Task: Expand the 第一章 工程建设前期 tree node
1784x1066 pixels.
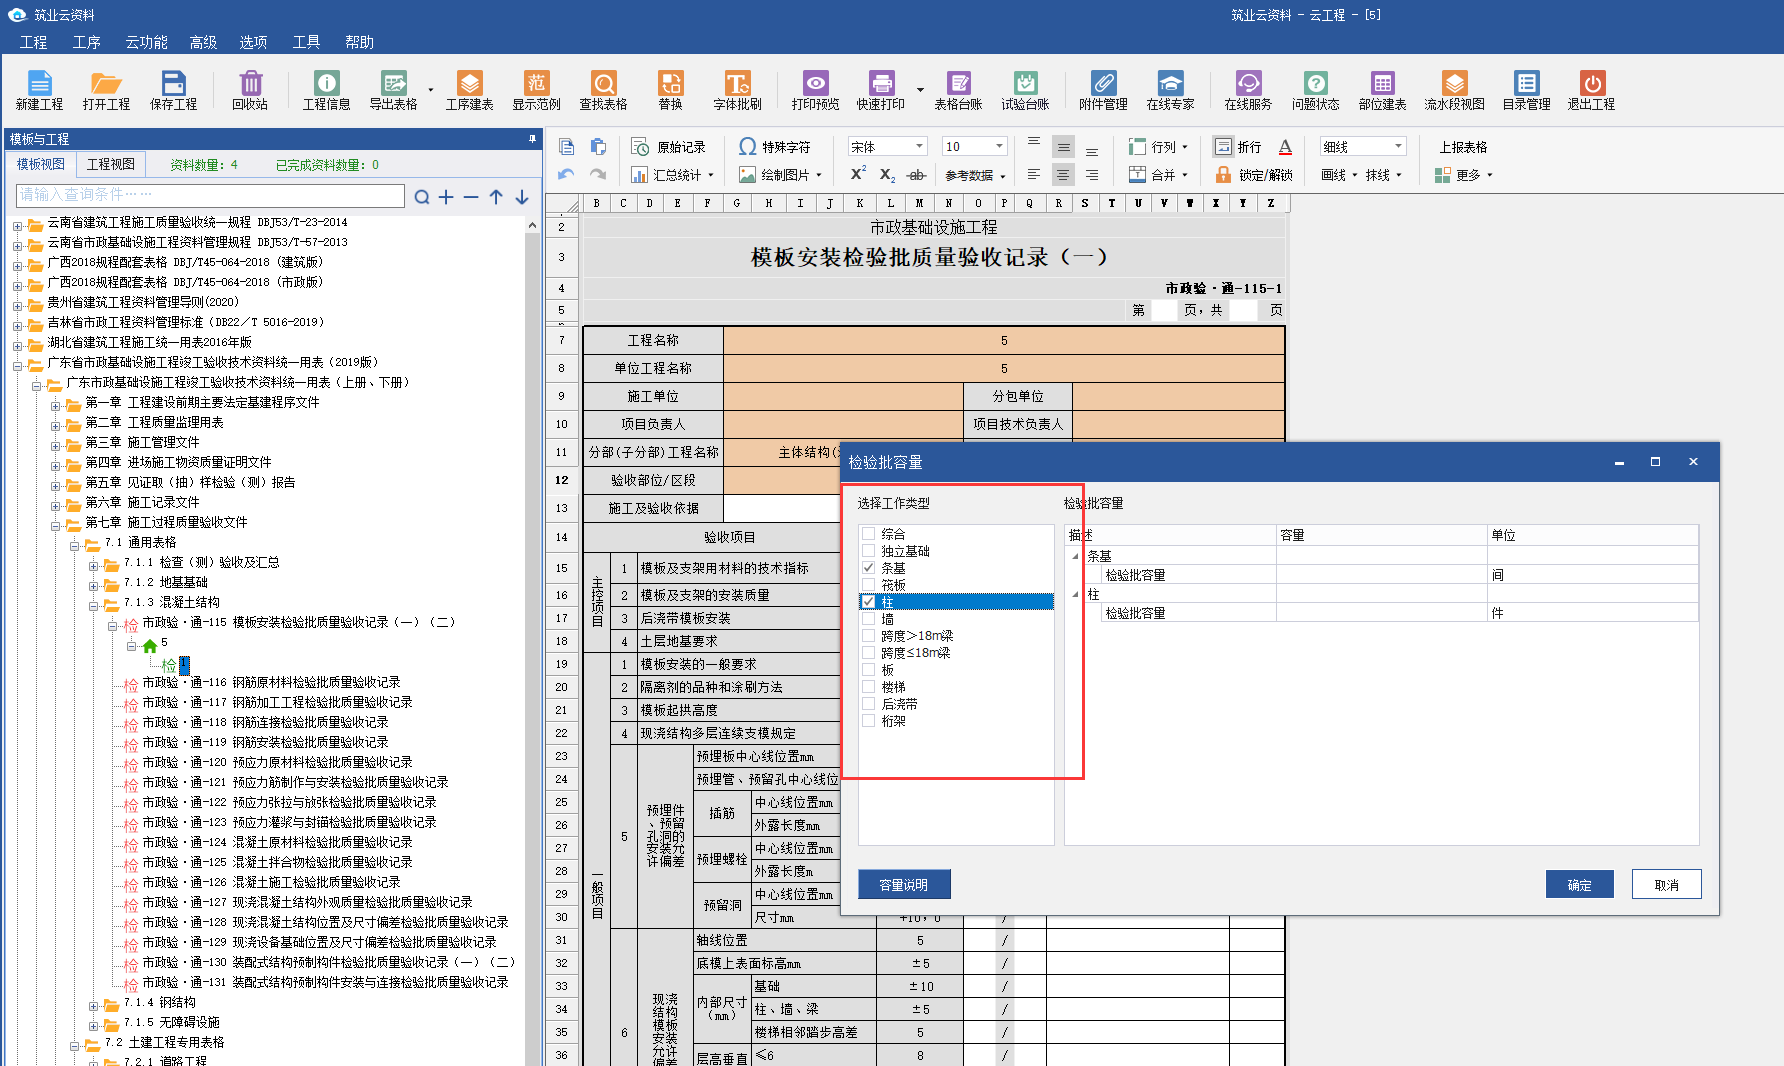Action: tap(56, 405)
